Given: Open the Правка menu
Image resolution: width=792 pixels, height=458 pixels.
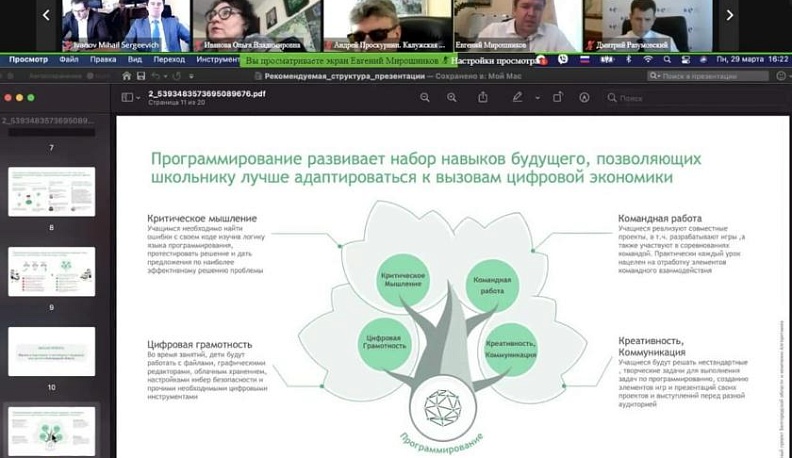Looking at the screenshot, I should 103,60.
